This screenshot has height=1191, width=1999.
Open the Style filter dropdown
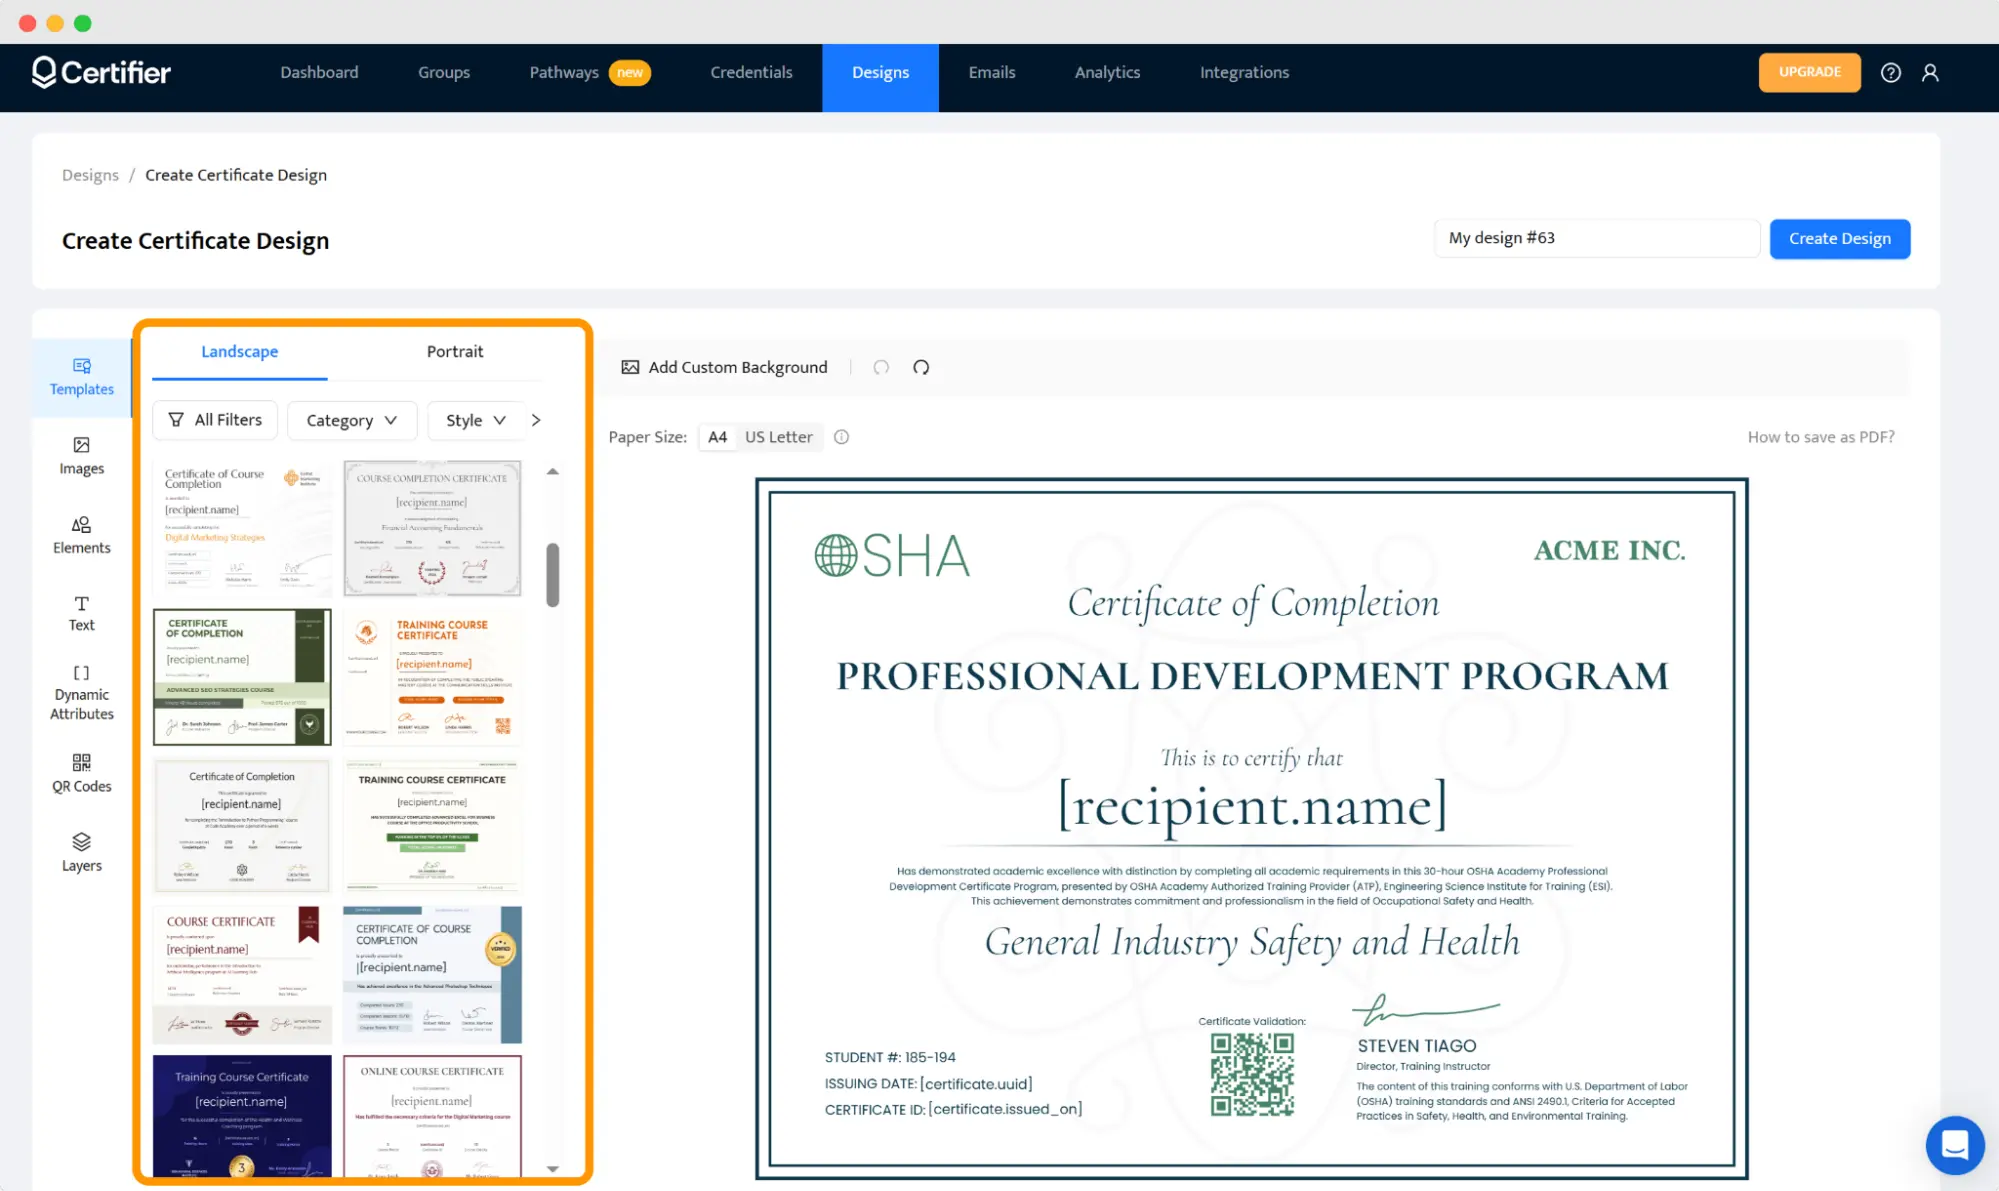[x=475, y=420]
